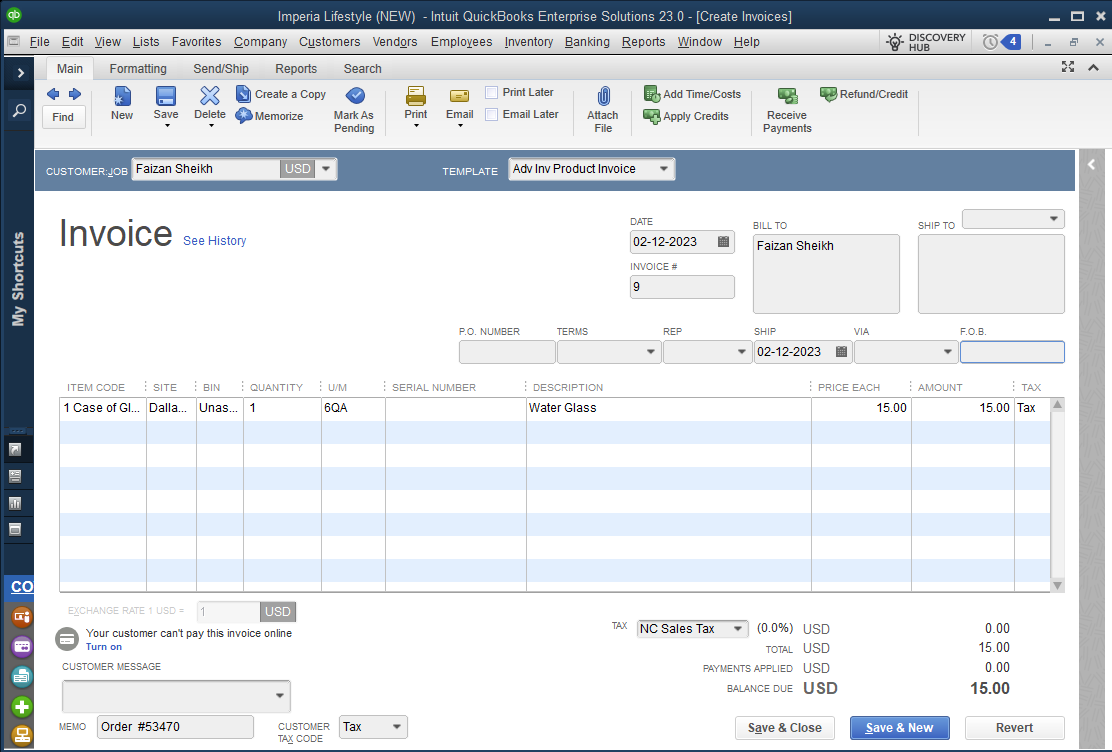Open the Inventory menu

(529, 42)
